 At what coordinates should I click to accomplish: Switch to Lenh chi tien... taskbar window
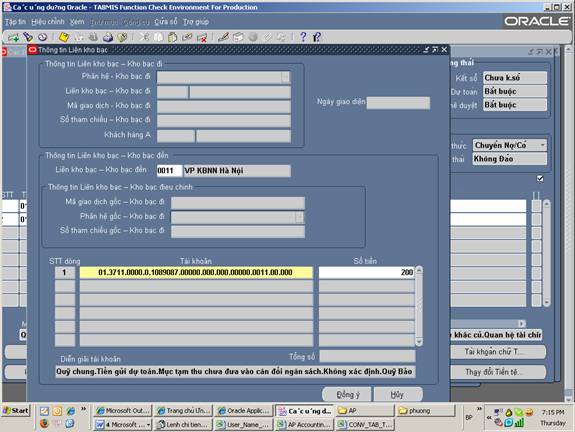[x=183, y=425]
